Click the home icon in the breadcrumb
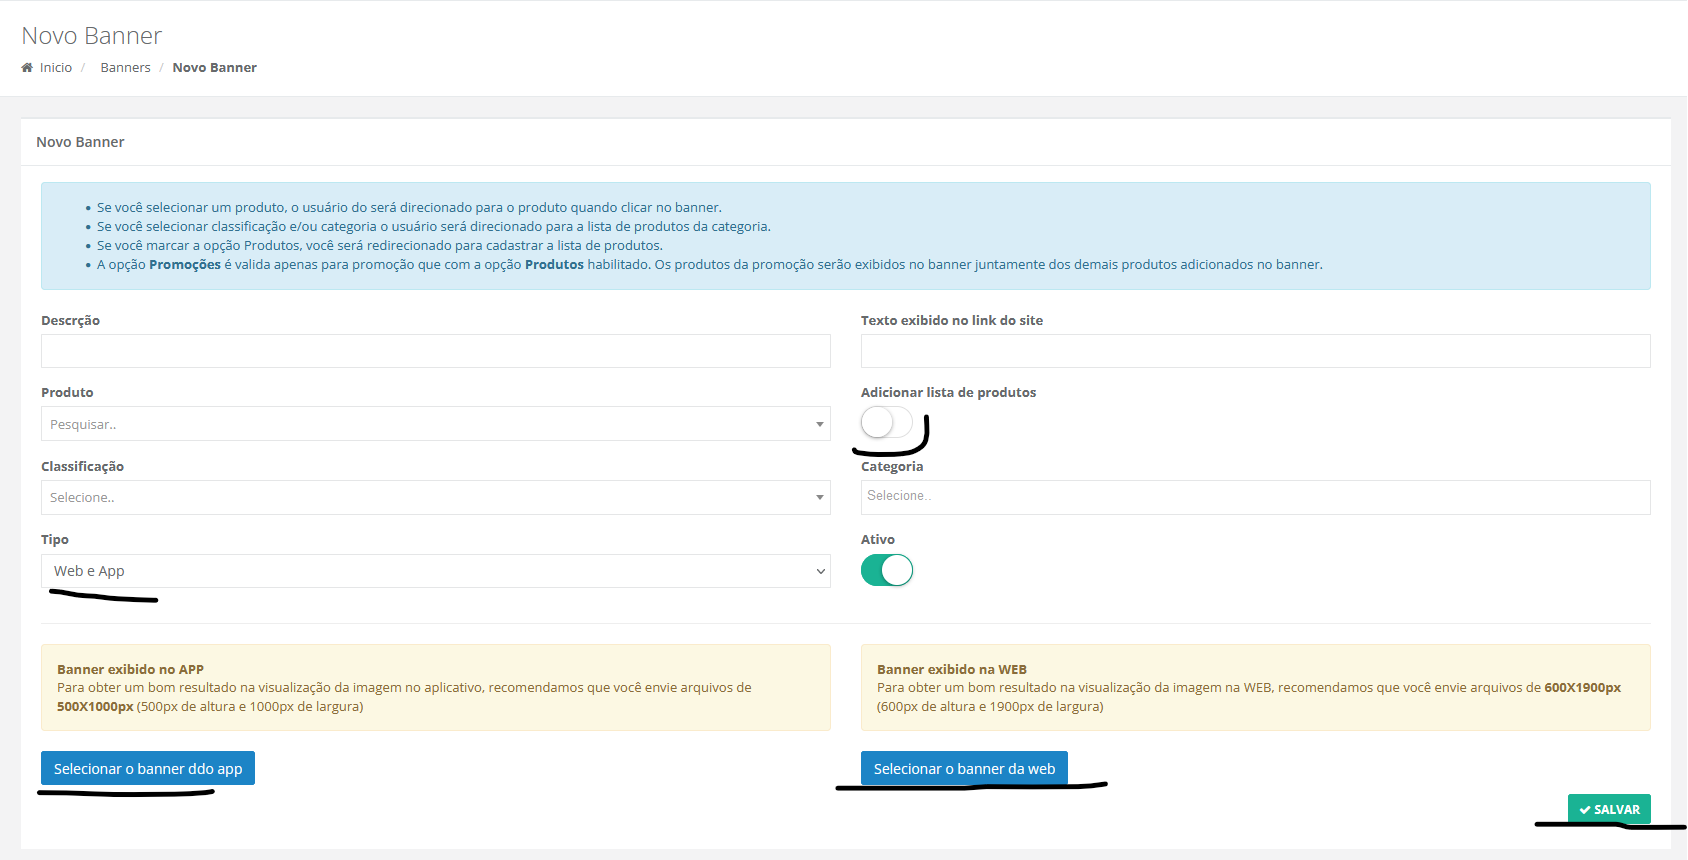Viewport: 1688px width, 860px height. click(27, 68)
